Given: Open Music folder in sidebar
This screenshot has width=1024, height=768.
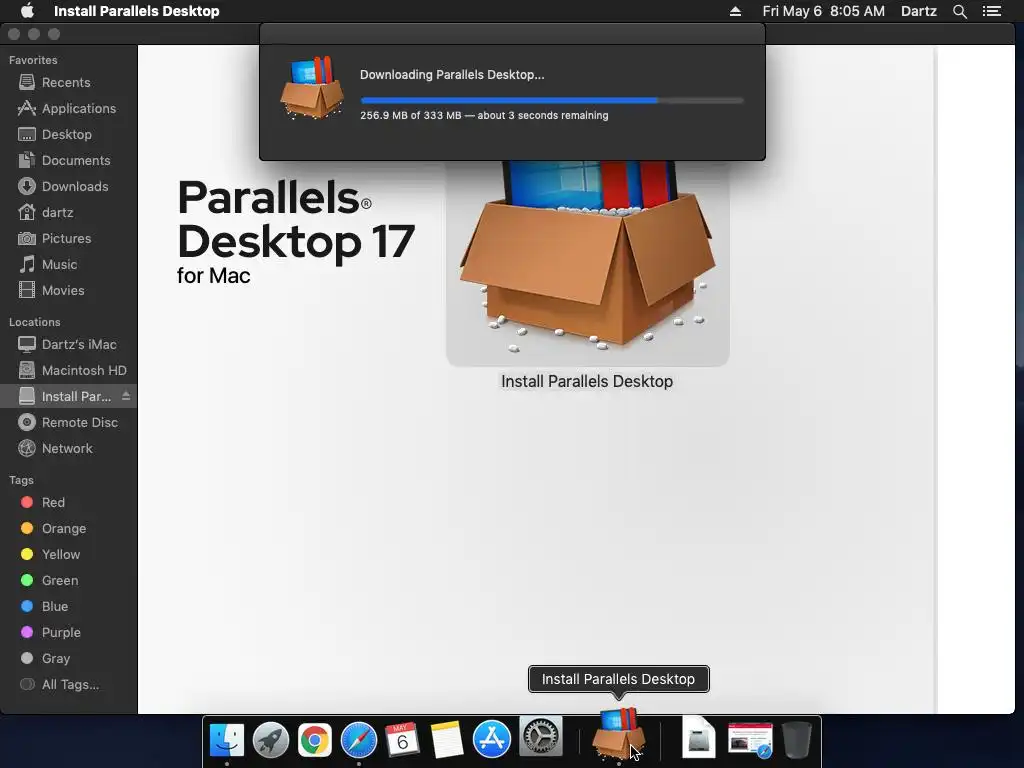Looking at the screenshot, I should click(x=69, y=264).
